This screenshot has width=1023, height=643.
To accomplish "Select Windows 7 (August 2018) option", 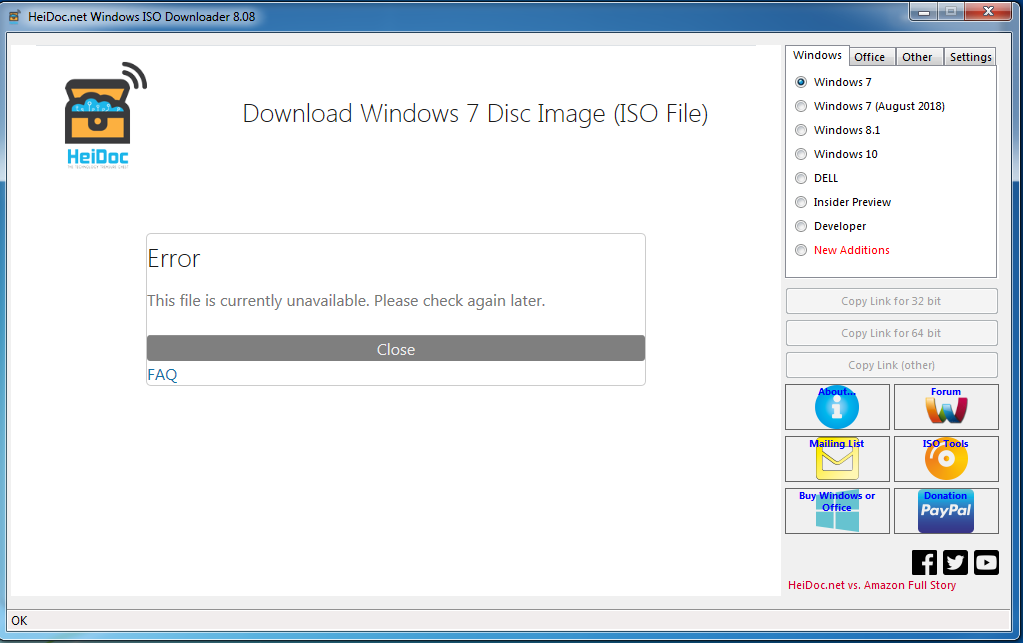I will click(801, 106).
